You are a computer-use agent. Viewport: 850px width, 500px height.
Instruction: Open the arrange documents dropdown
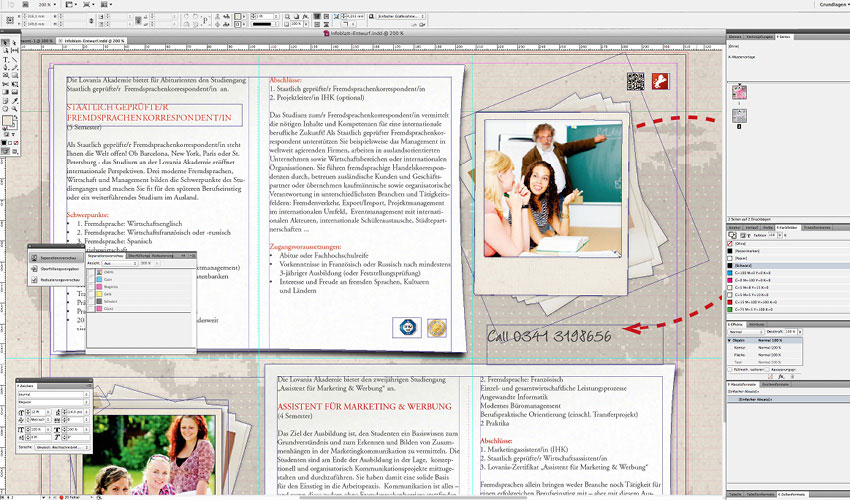pos(106,4)
